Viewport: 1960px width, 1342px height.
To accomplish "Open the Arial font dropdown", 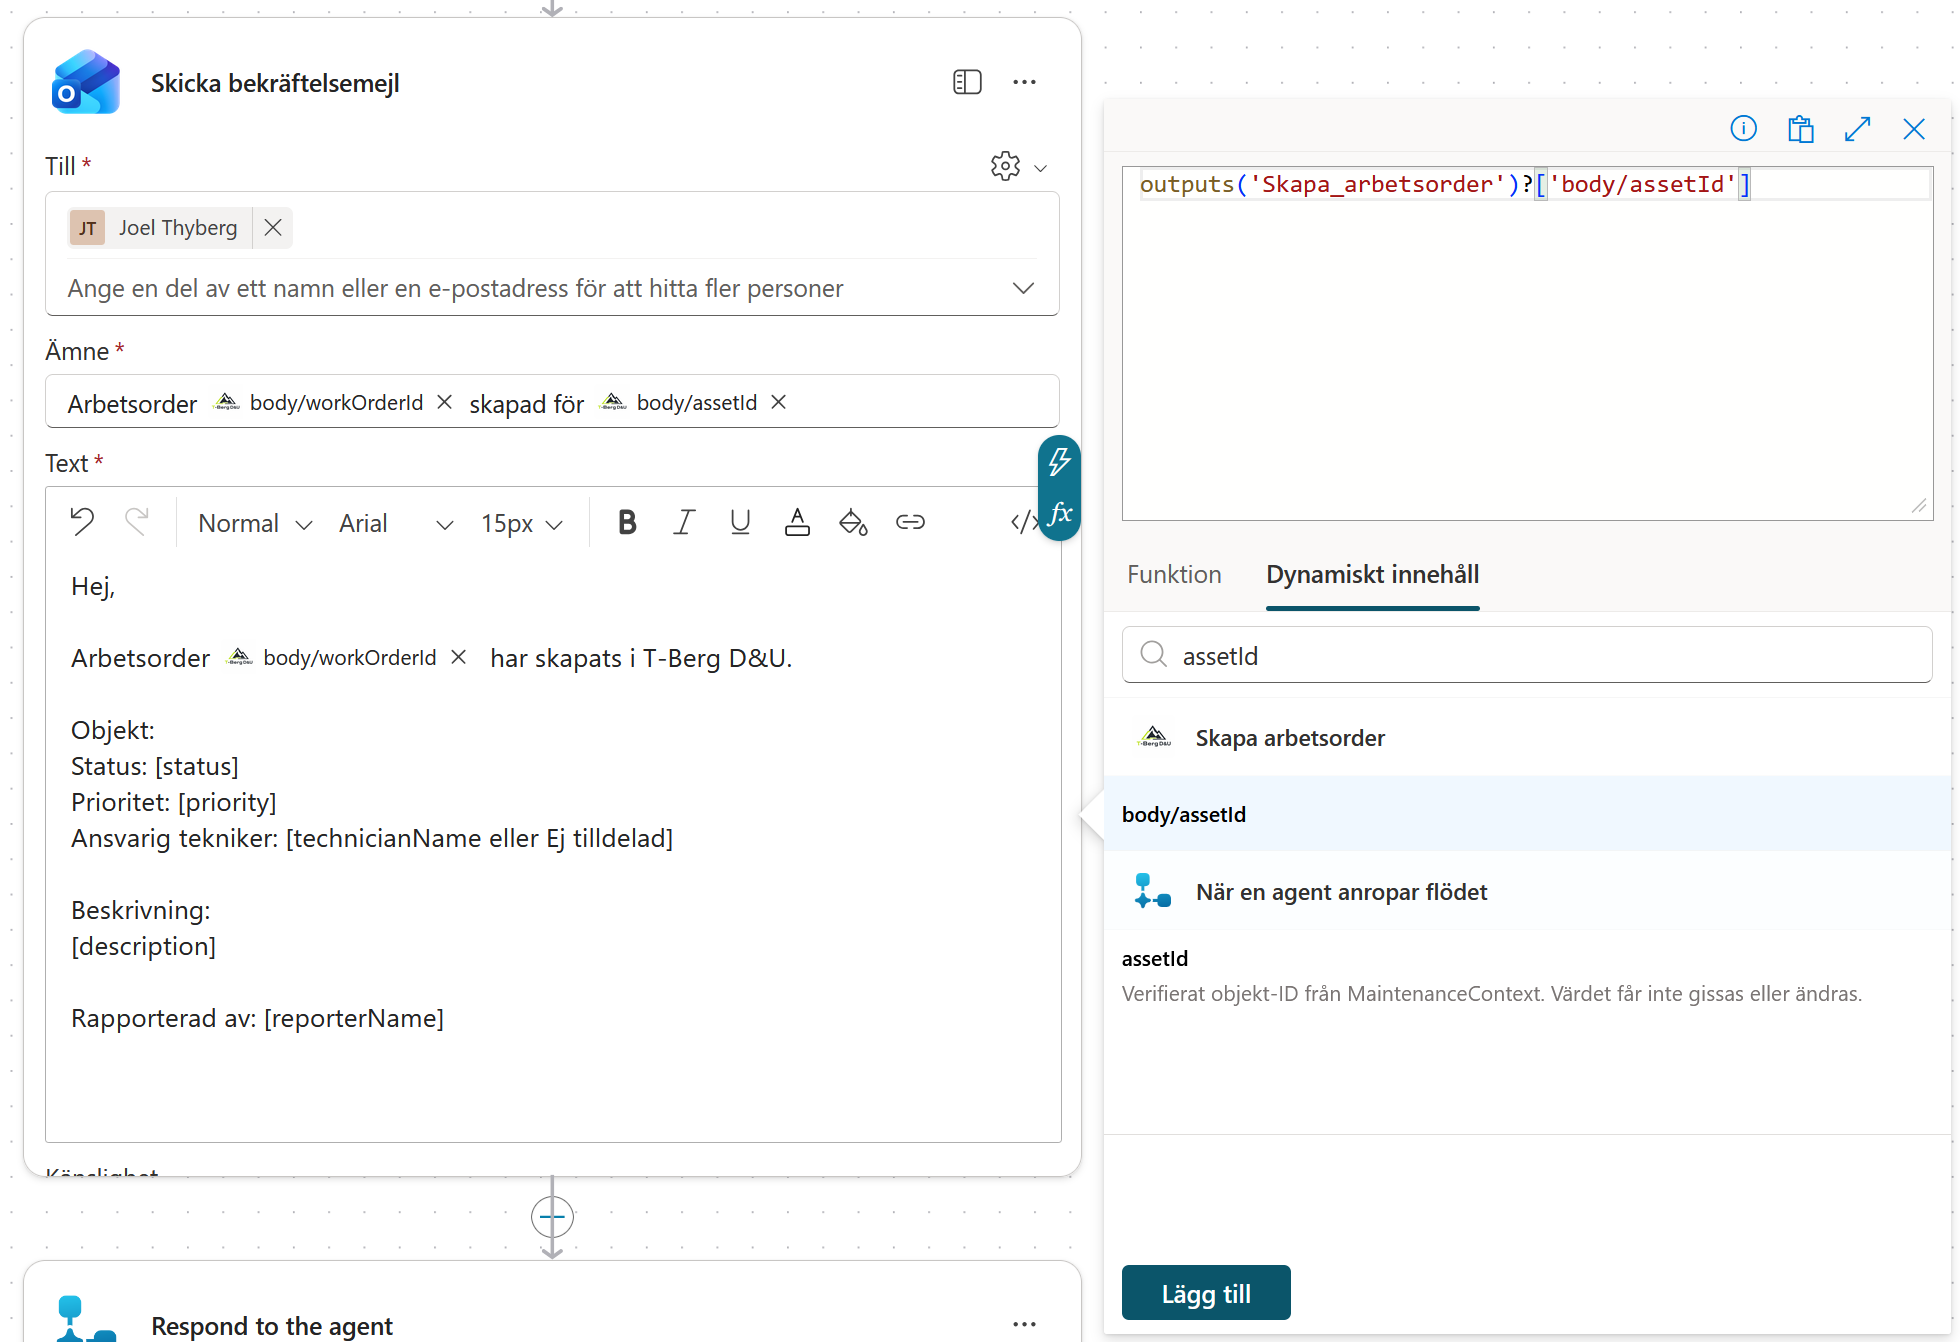I will pos(396,523).
